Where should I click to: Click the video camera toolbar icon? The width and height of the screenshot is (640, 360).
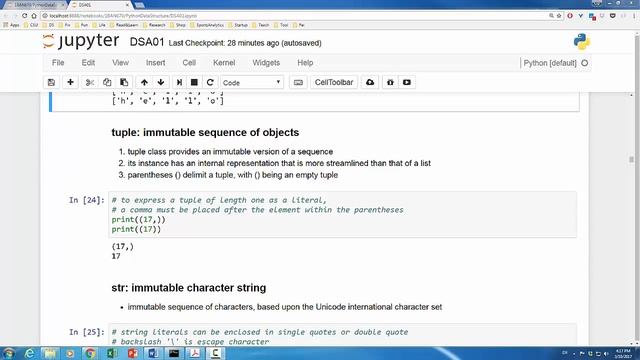click(407, 82)
